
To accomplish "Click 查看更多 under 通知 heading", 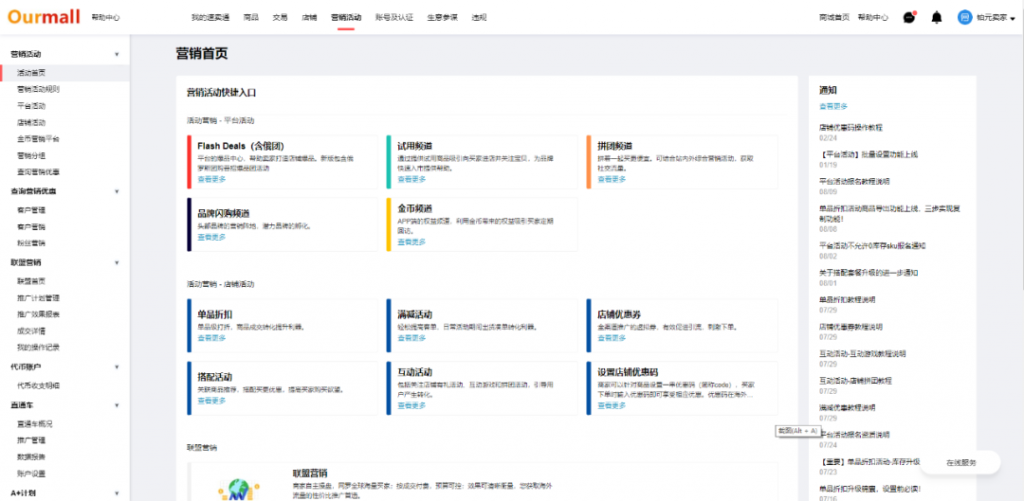I will point(833,106).
